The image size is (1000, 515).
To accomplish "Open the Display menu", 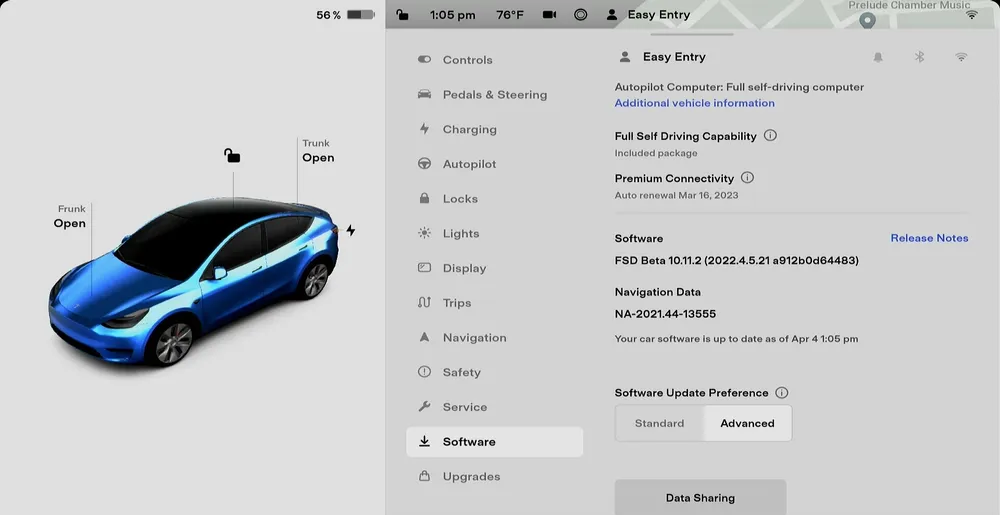I will (494, 268).
